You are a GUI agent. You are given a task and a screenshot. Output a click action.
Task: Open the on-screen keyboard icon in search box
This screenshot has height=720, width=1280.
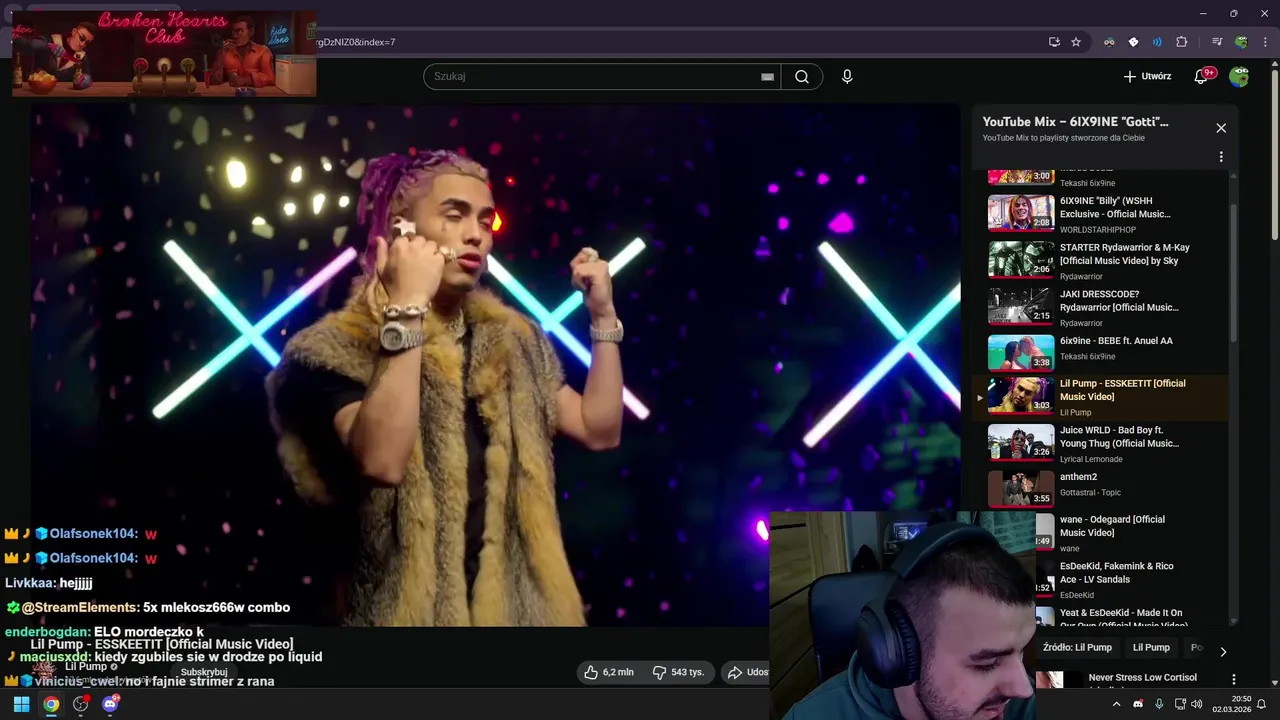[767, 76]
